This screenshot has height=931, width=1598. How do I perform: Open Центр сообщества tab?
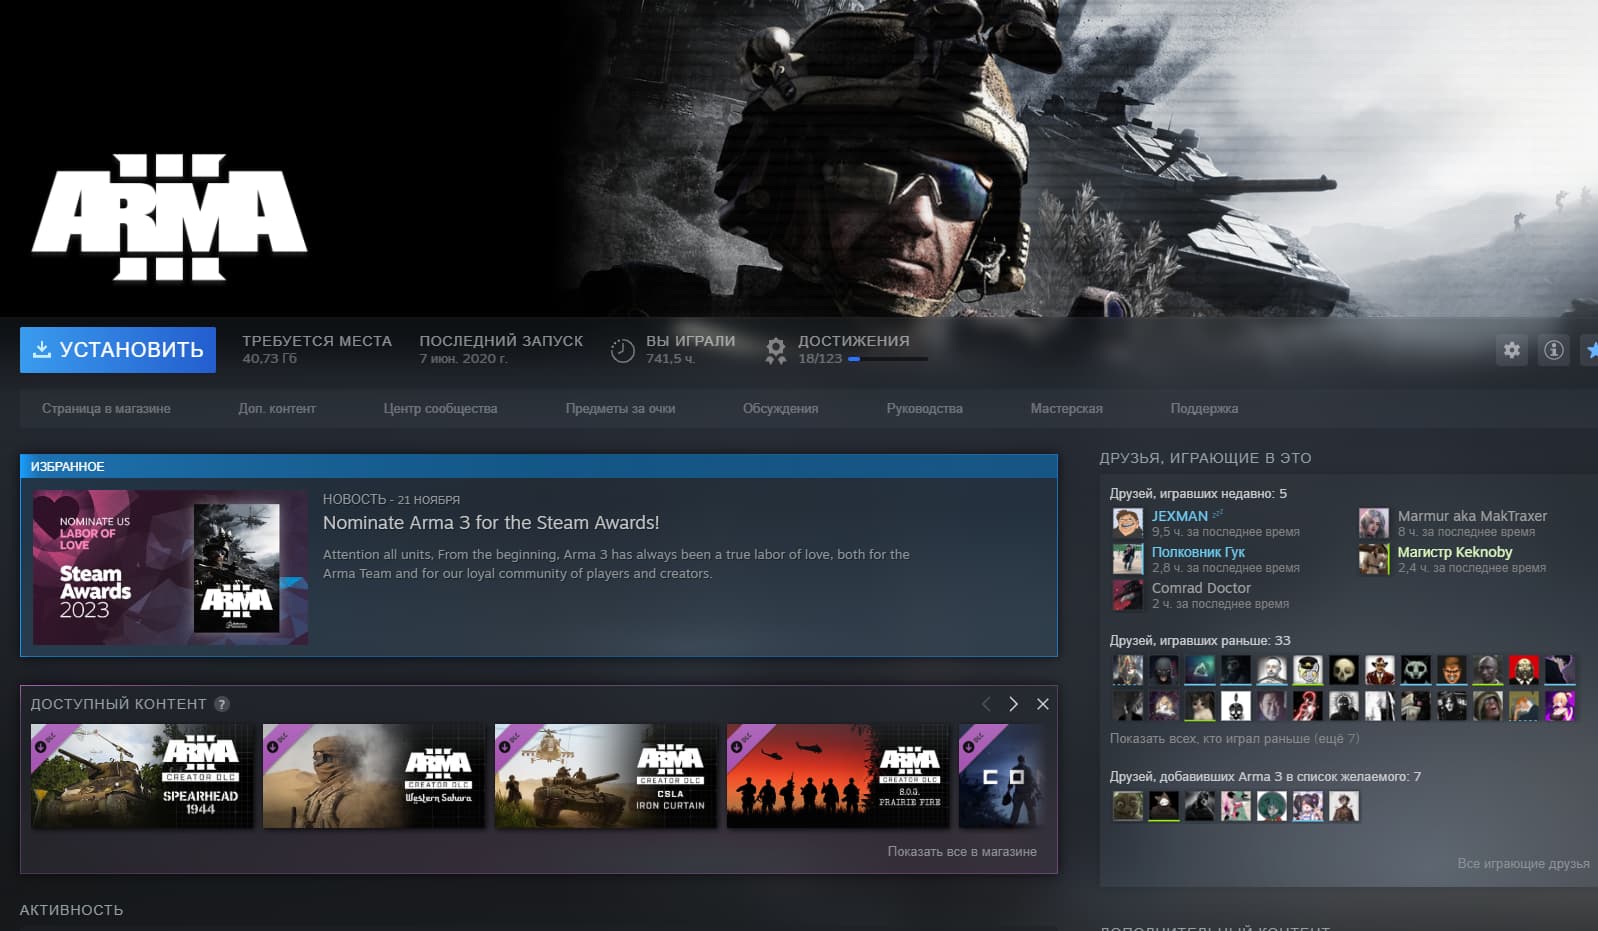click(440, 408)
